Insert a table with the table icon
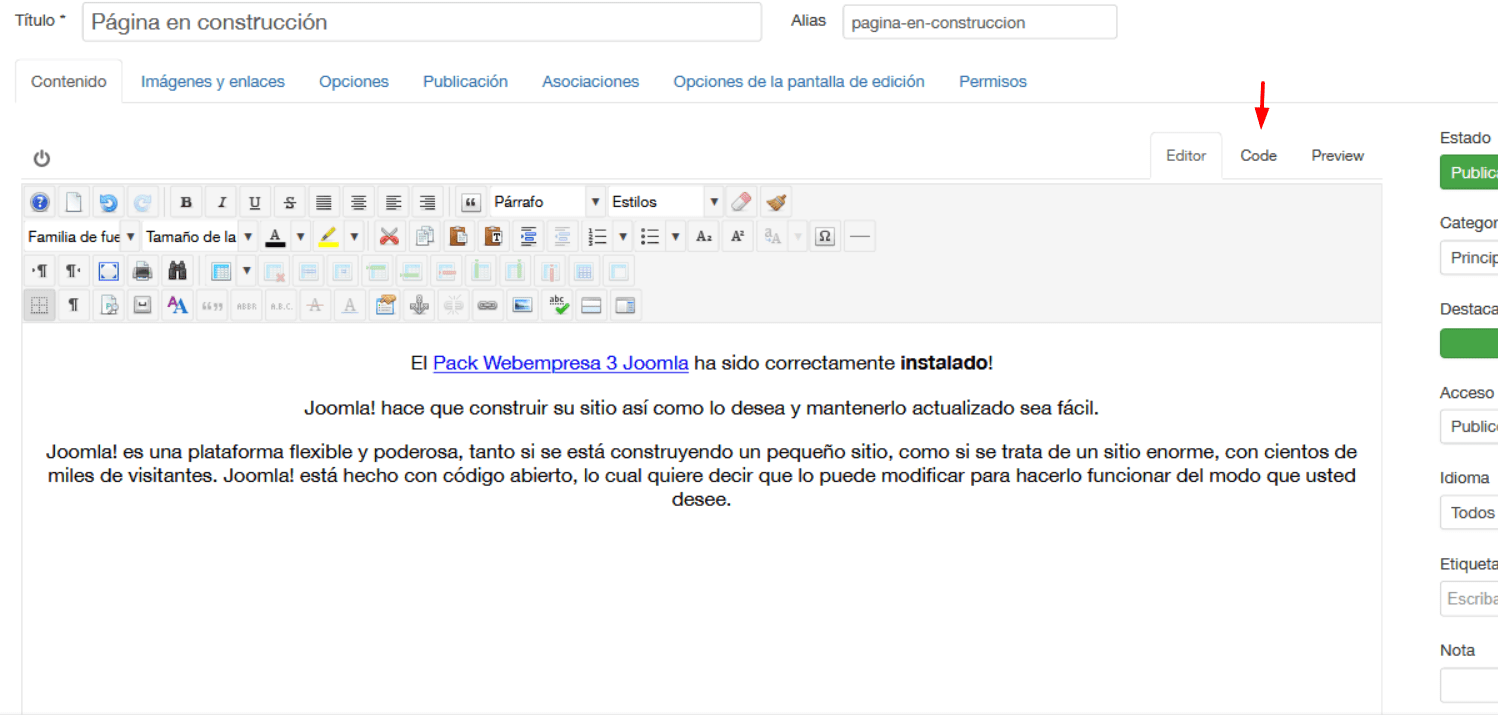Image resolution: width=1498 pixels, height=715 pixels. 221,271
